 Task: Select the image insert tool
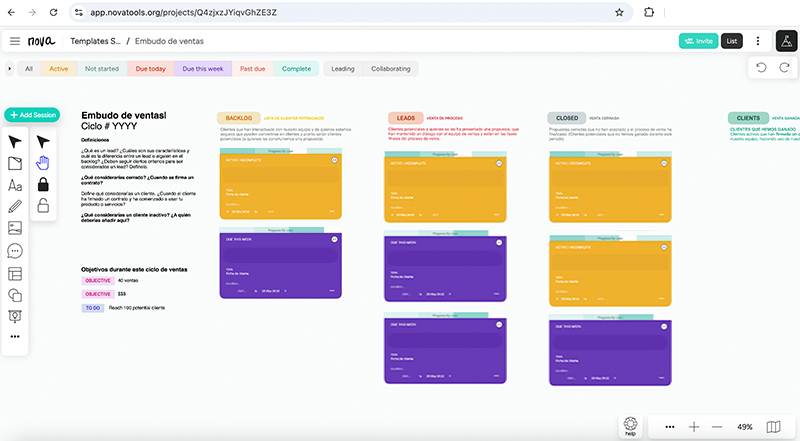[15, 228]
